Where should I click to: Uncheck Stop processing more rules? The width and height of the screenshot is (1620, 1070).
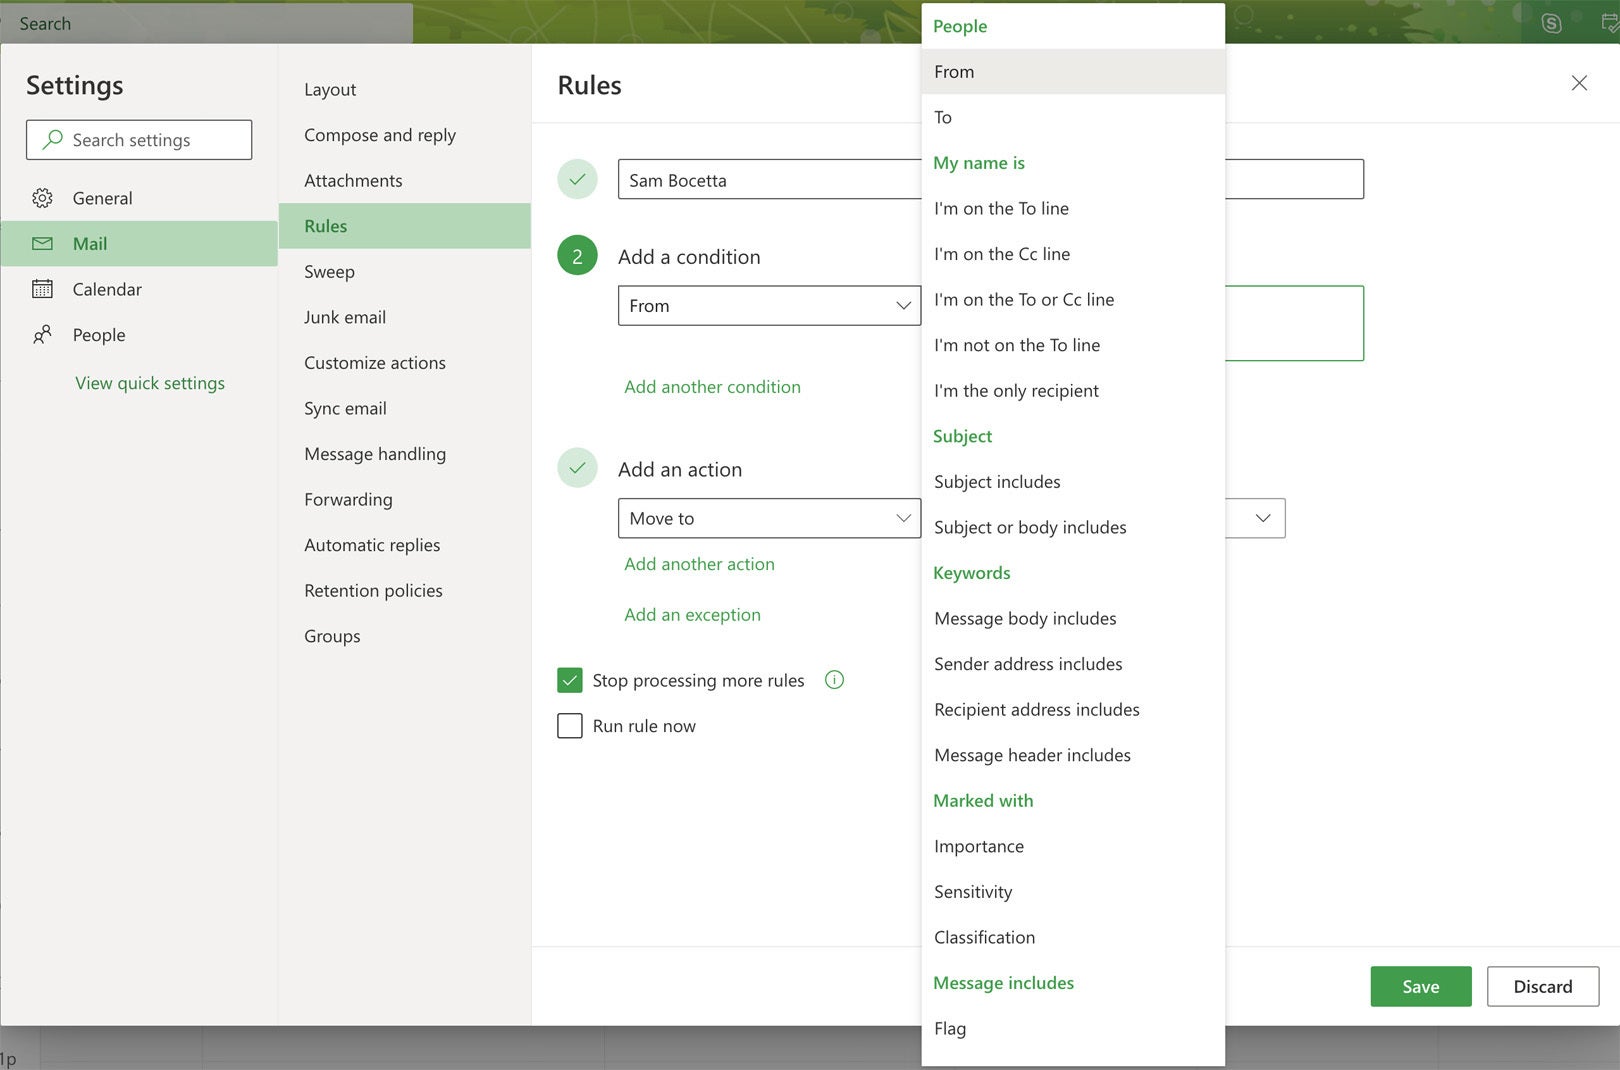570,680
